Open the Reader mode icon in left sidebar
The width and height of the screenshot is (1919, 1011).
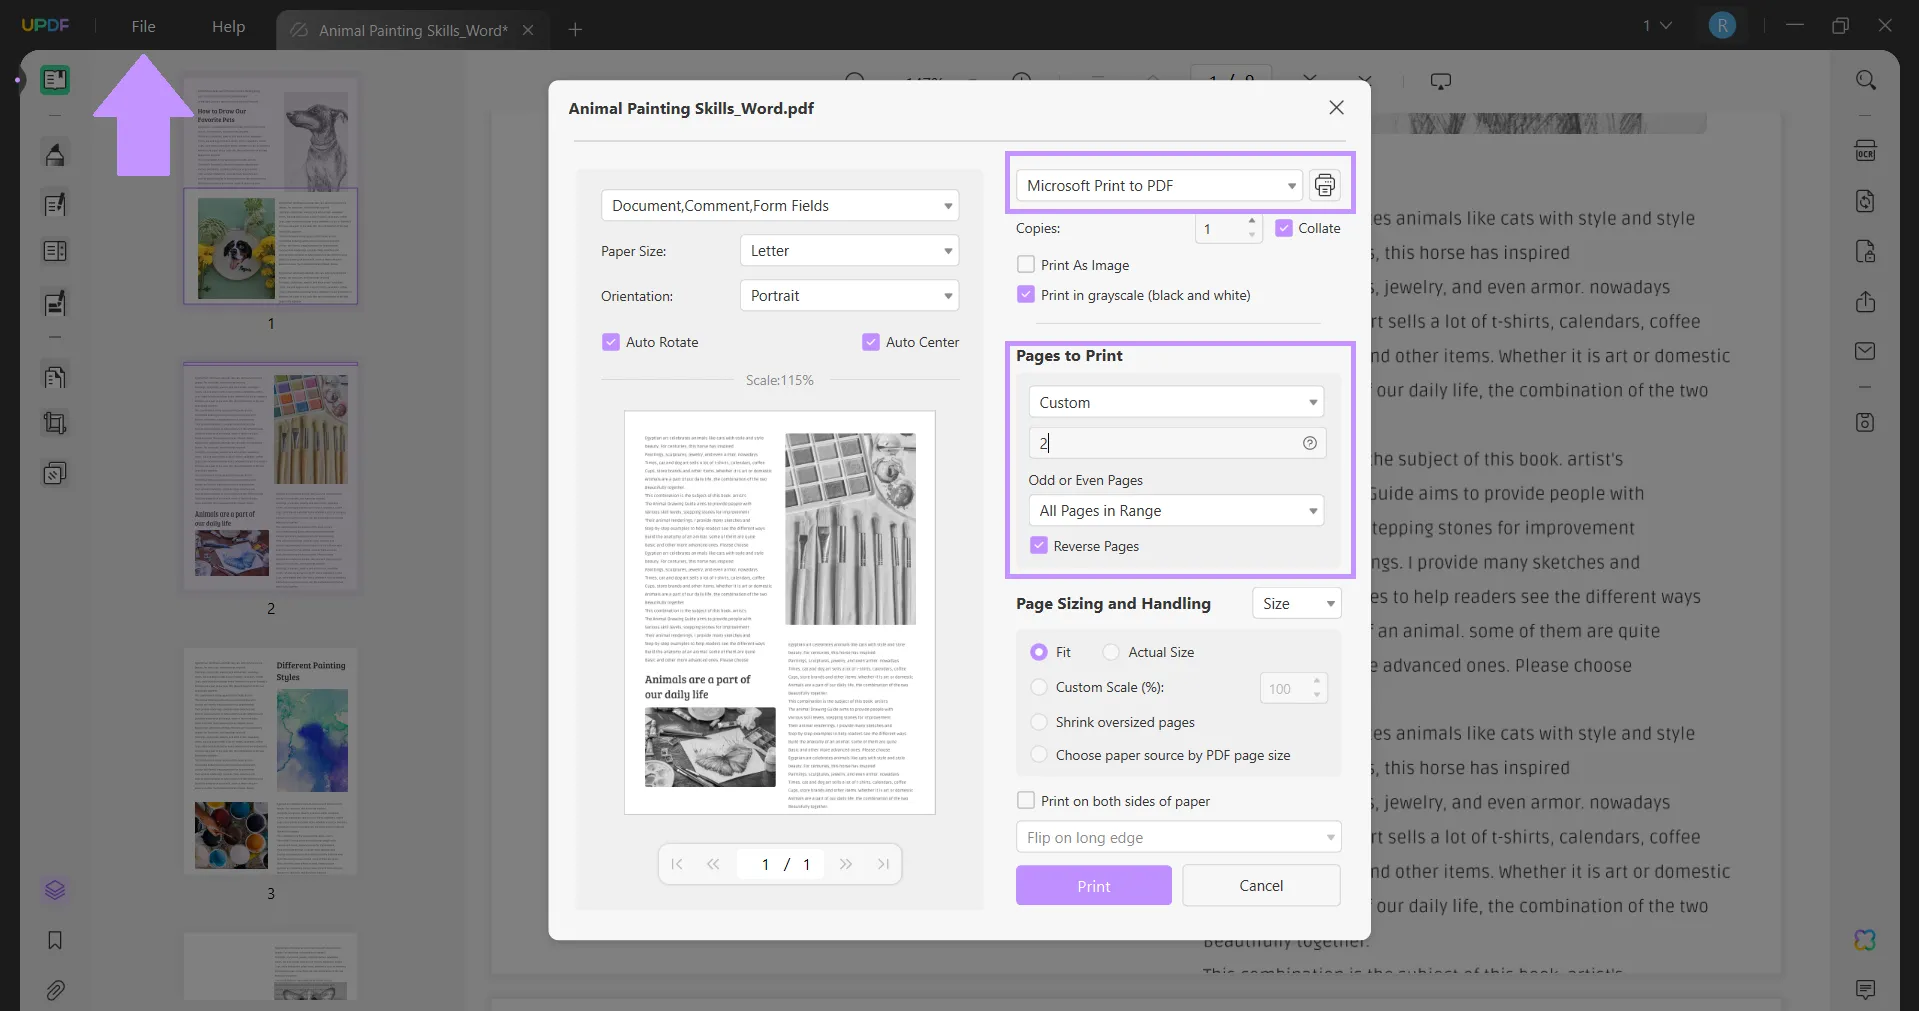55,80
